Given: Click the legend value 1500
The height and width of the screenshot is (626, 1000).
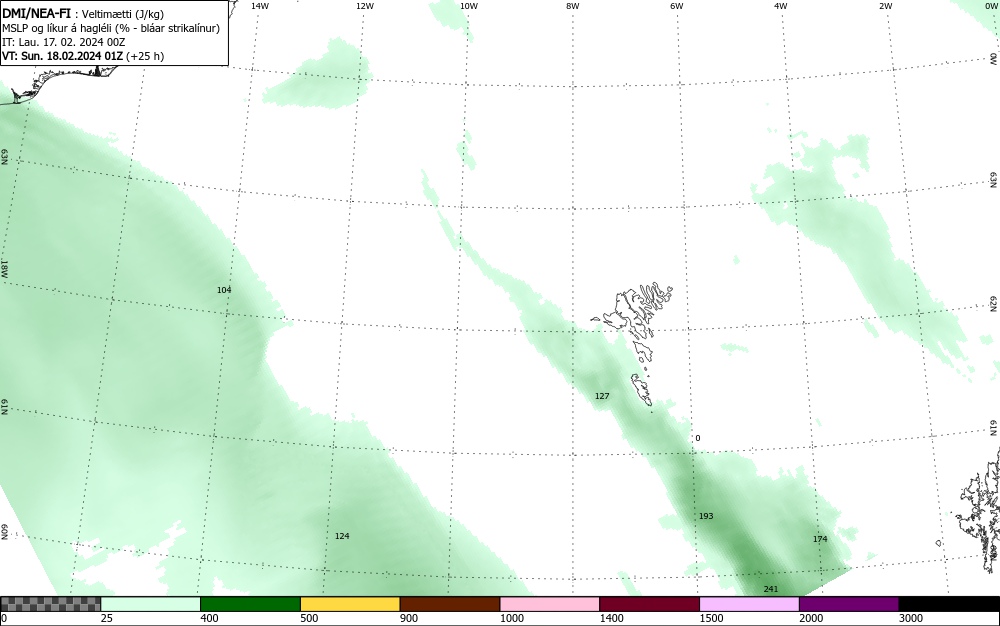Looking at the screenshot, I should tap(711, 618).
